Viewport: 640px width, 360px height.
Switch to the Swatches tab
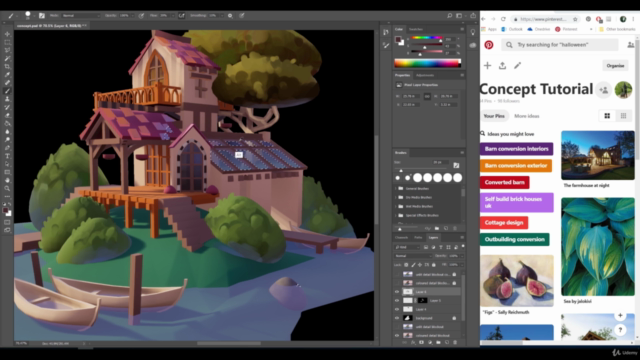coord(416,29)
